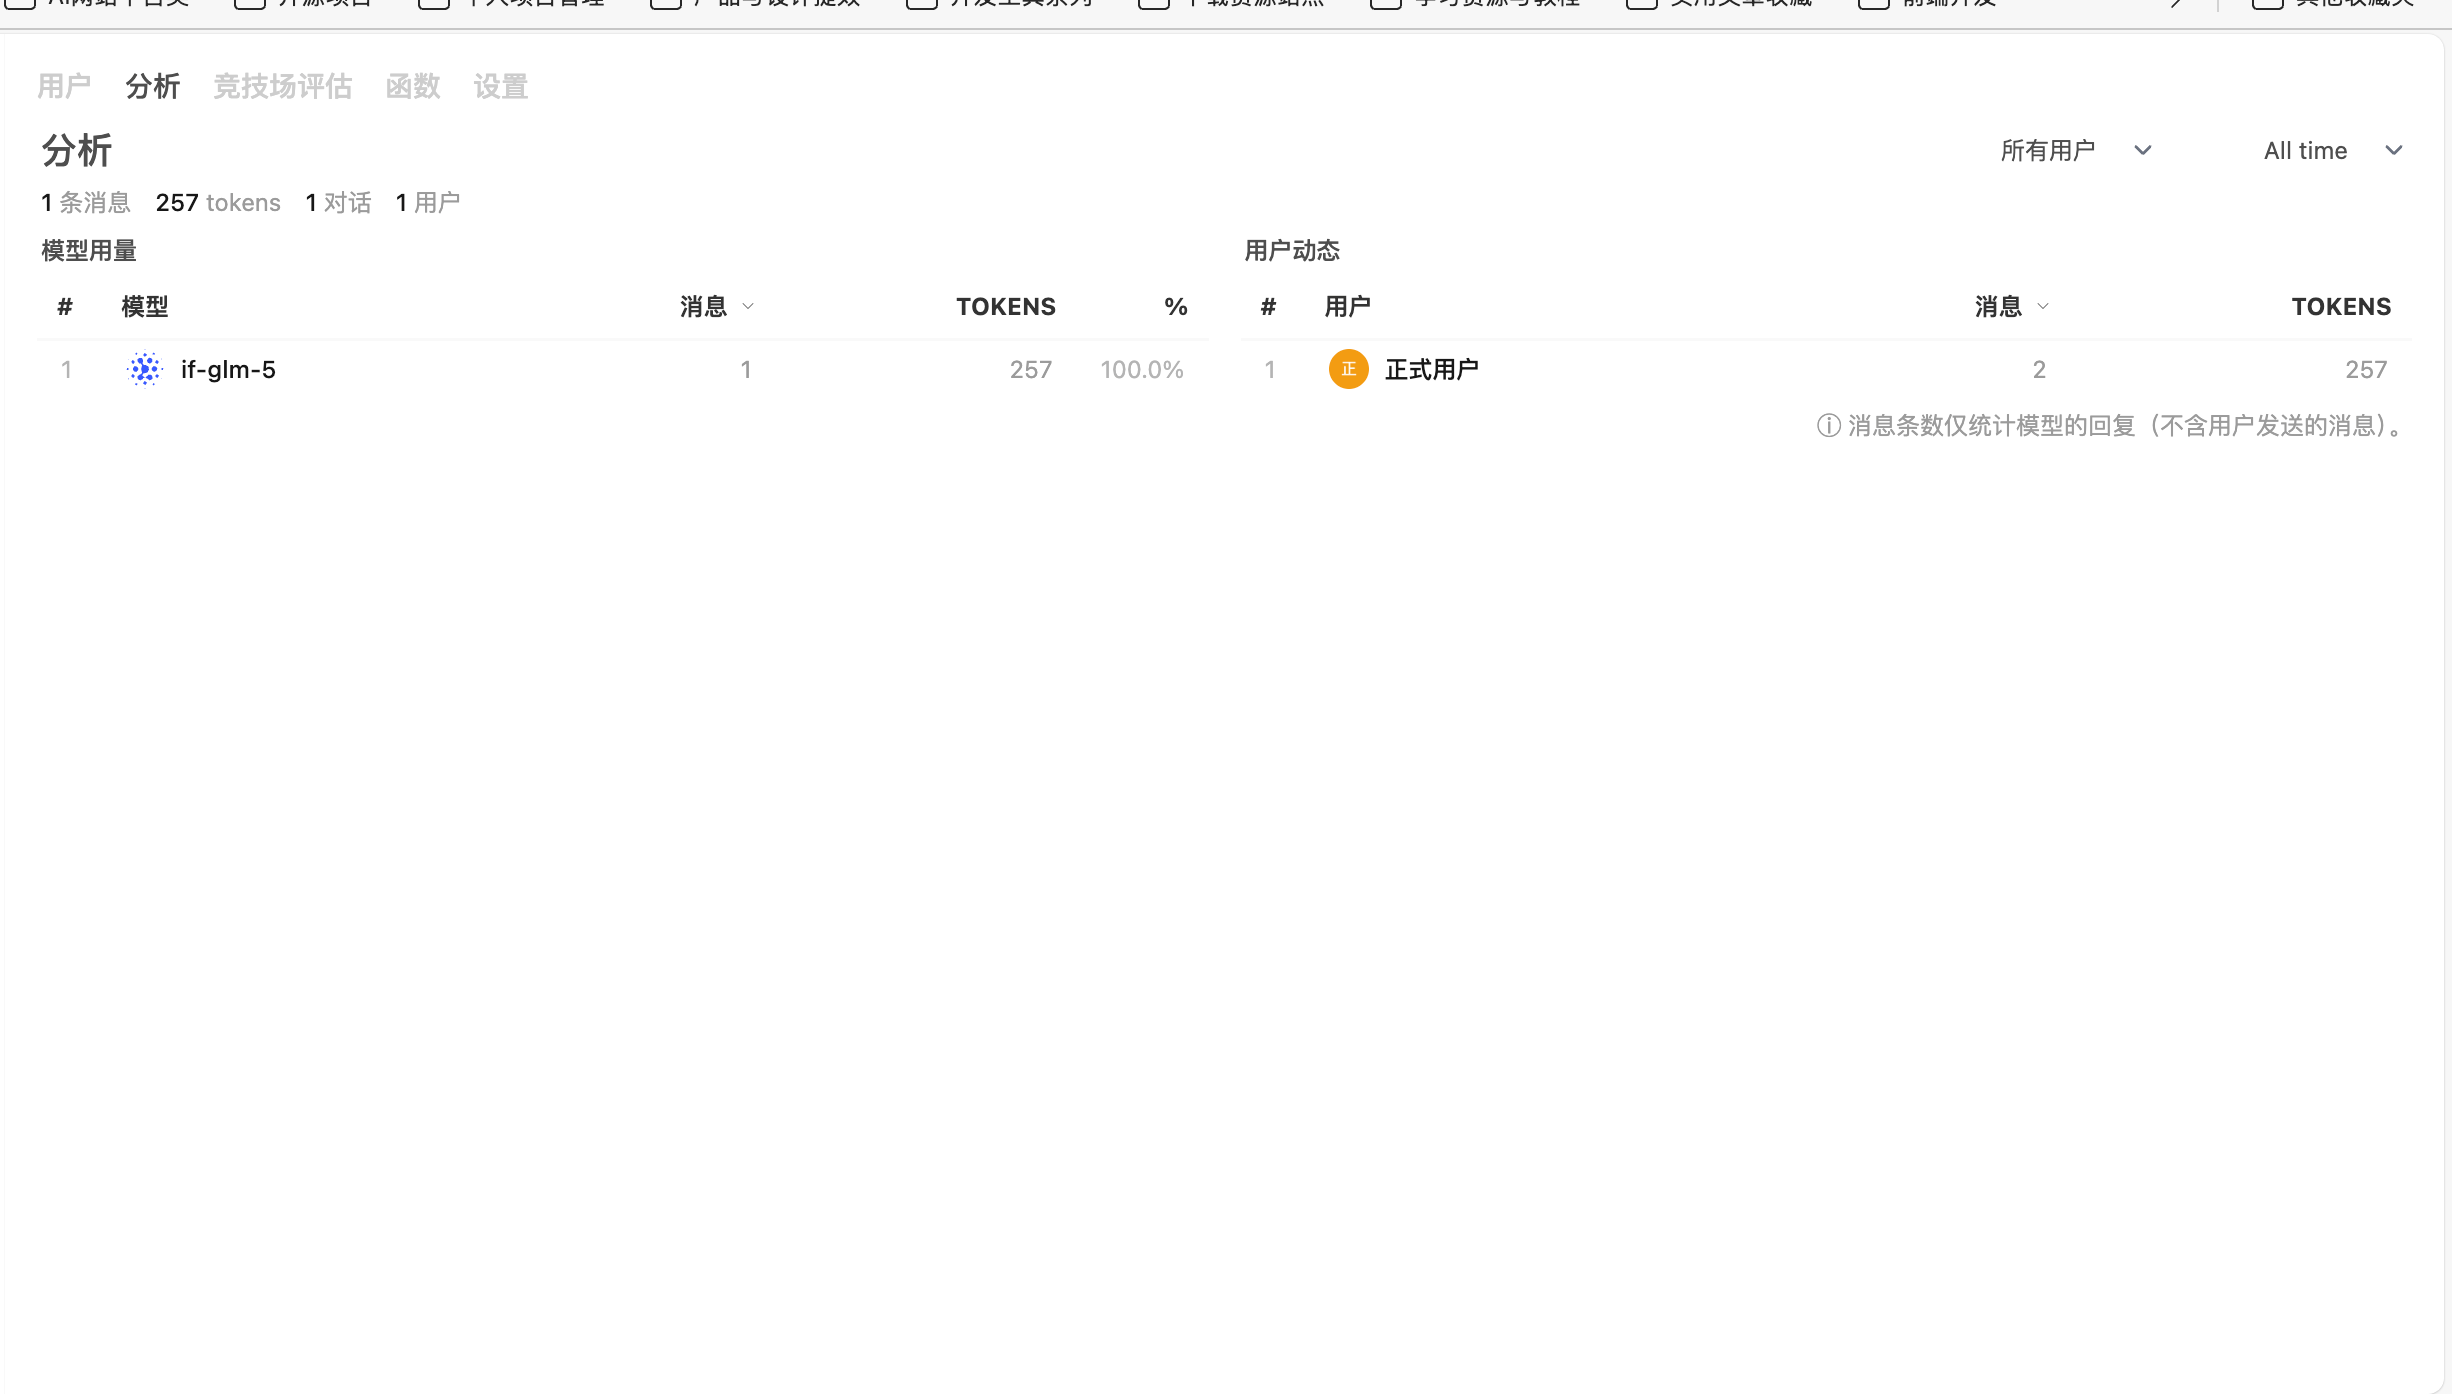Click the orange 正式用户 avatar icon
2452x1394 pixels.
click(x=1348, y=369)
